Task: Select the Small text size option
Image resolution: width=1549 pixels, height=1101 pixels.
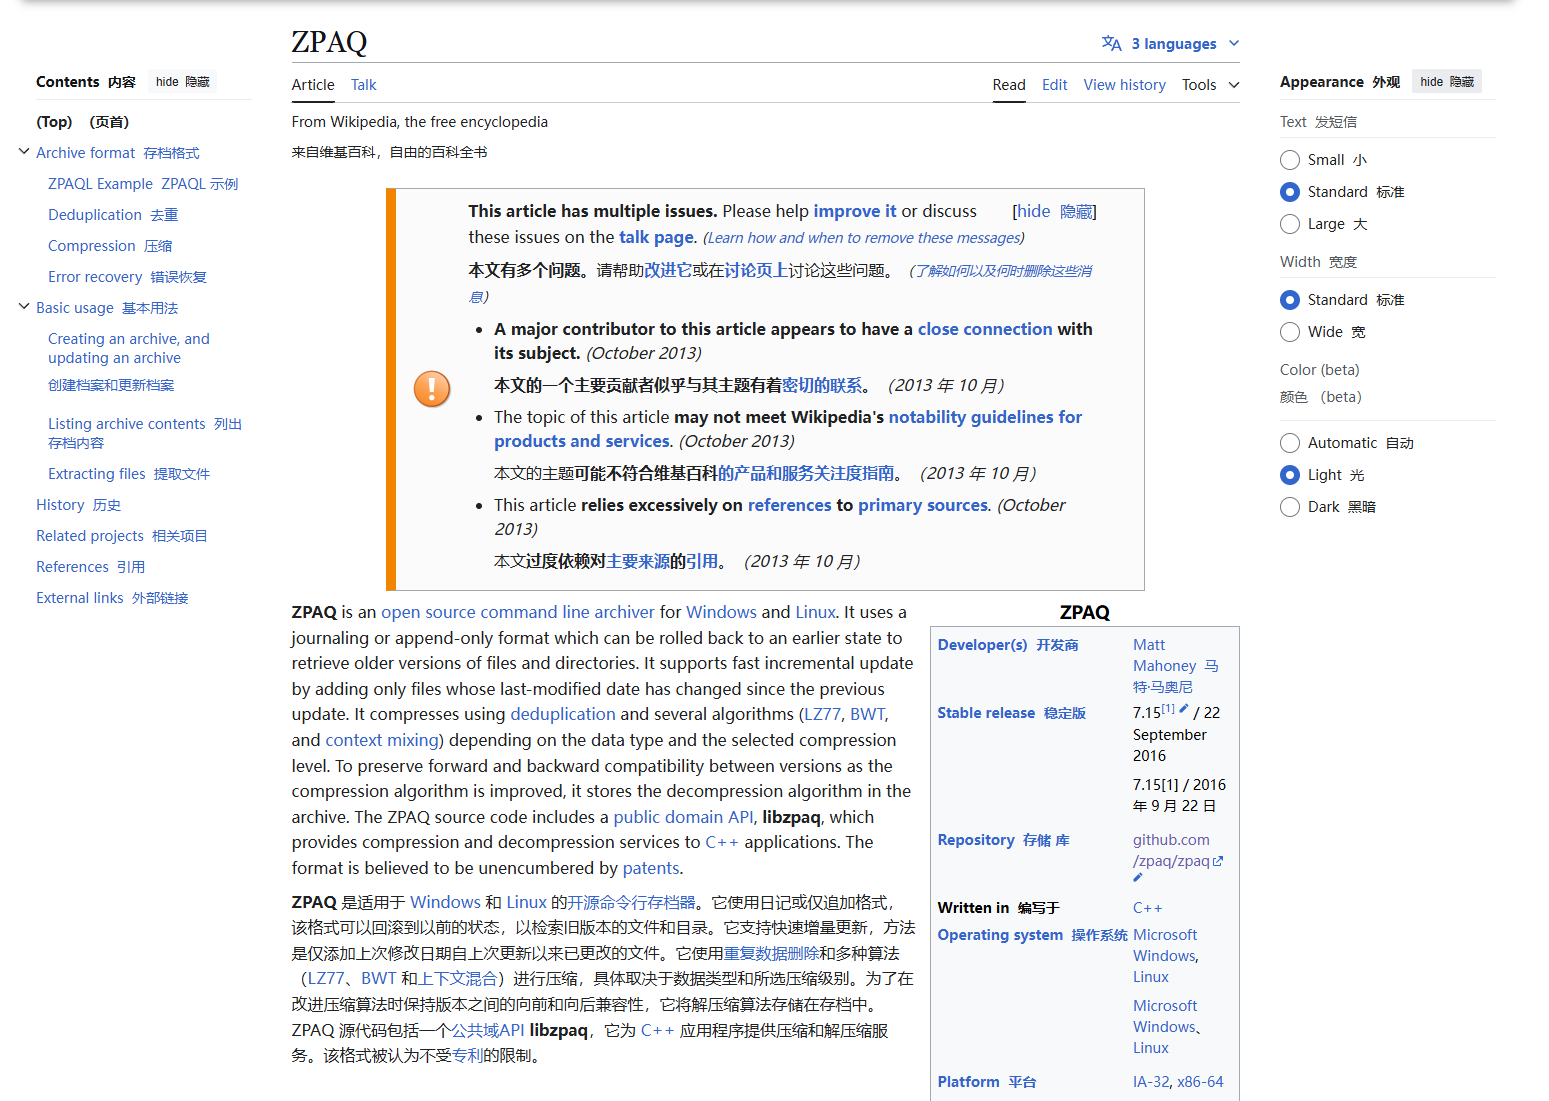Action: (x=1290, y=160)
